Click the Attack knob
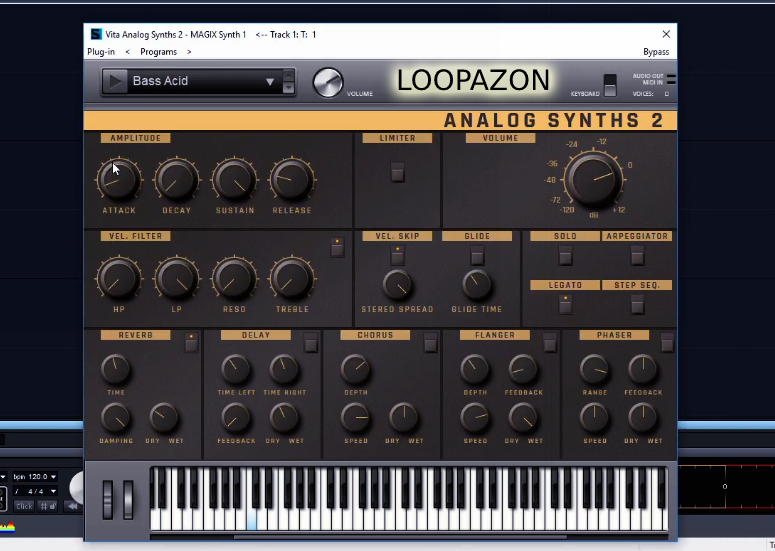The width and height of the screenshot is (775, 551). [x=119, y=179]
